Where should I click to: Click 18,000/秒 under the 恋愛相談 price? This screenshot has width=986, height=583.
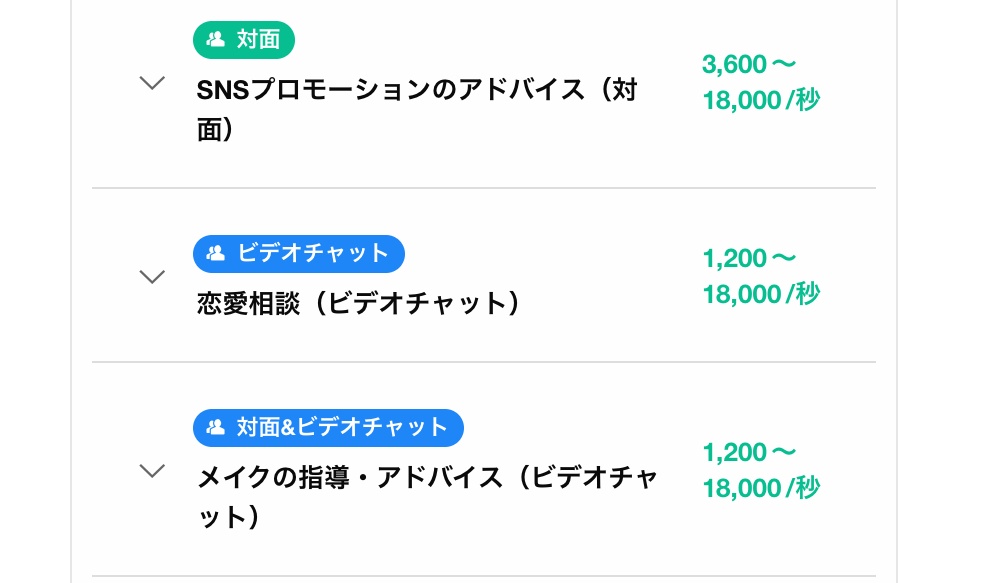coord(761,294)
